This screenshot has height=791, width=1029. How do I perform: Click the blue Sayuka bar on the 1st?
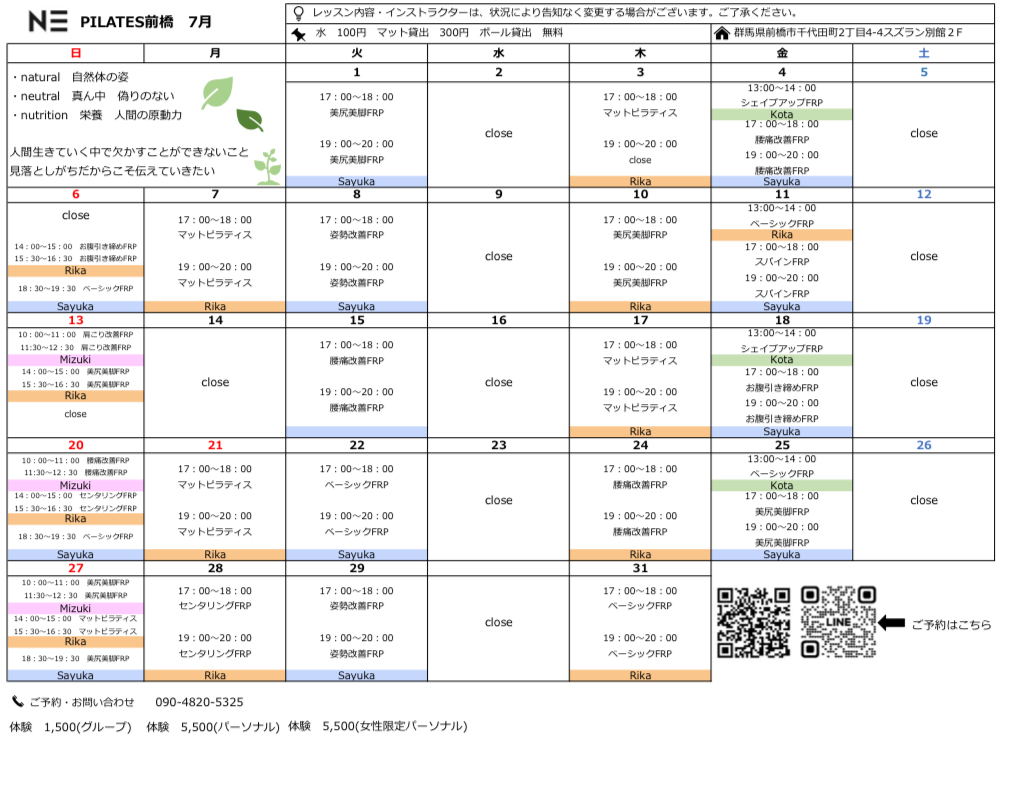(356, 181)
